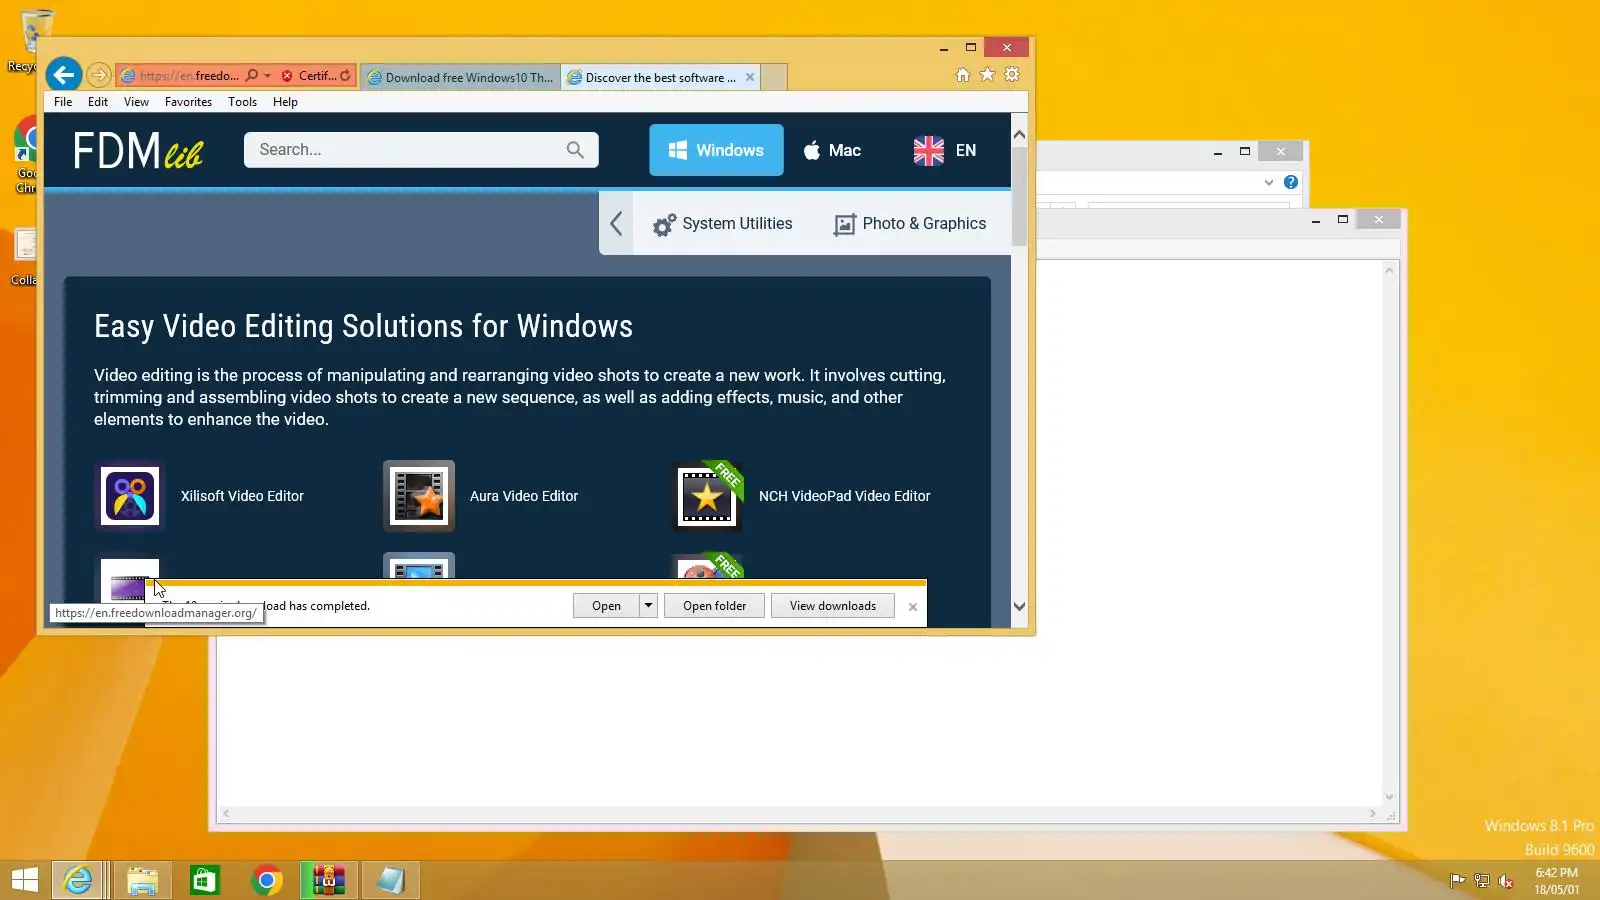Click the address bar search magnifier icon
This screenshot has height=900, width=1600.
[252, 75]
